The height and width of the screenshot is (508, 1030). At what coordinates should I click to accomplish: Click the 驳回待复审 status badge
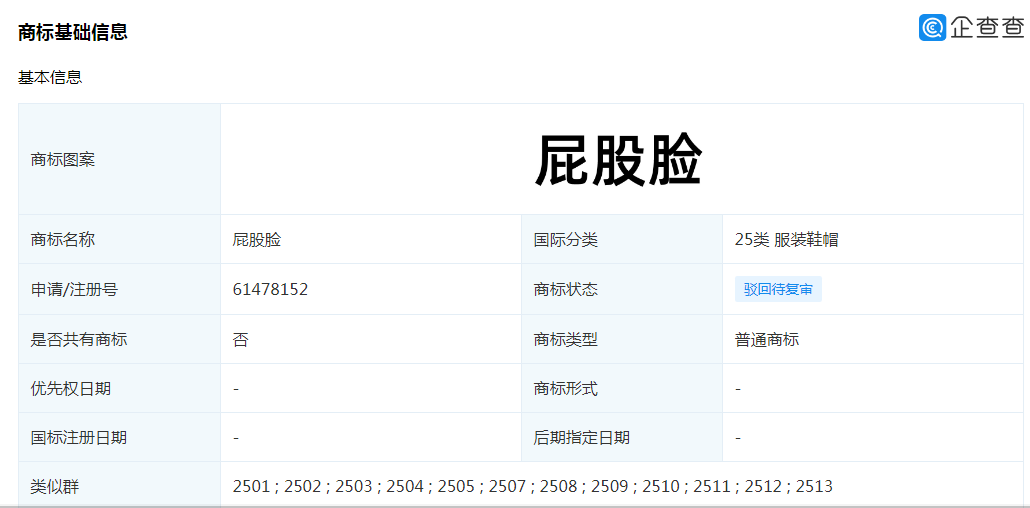tap(778, 290)
